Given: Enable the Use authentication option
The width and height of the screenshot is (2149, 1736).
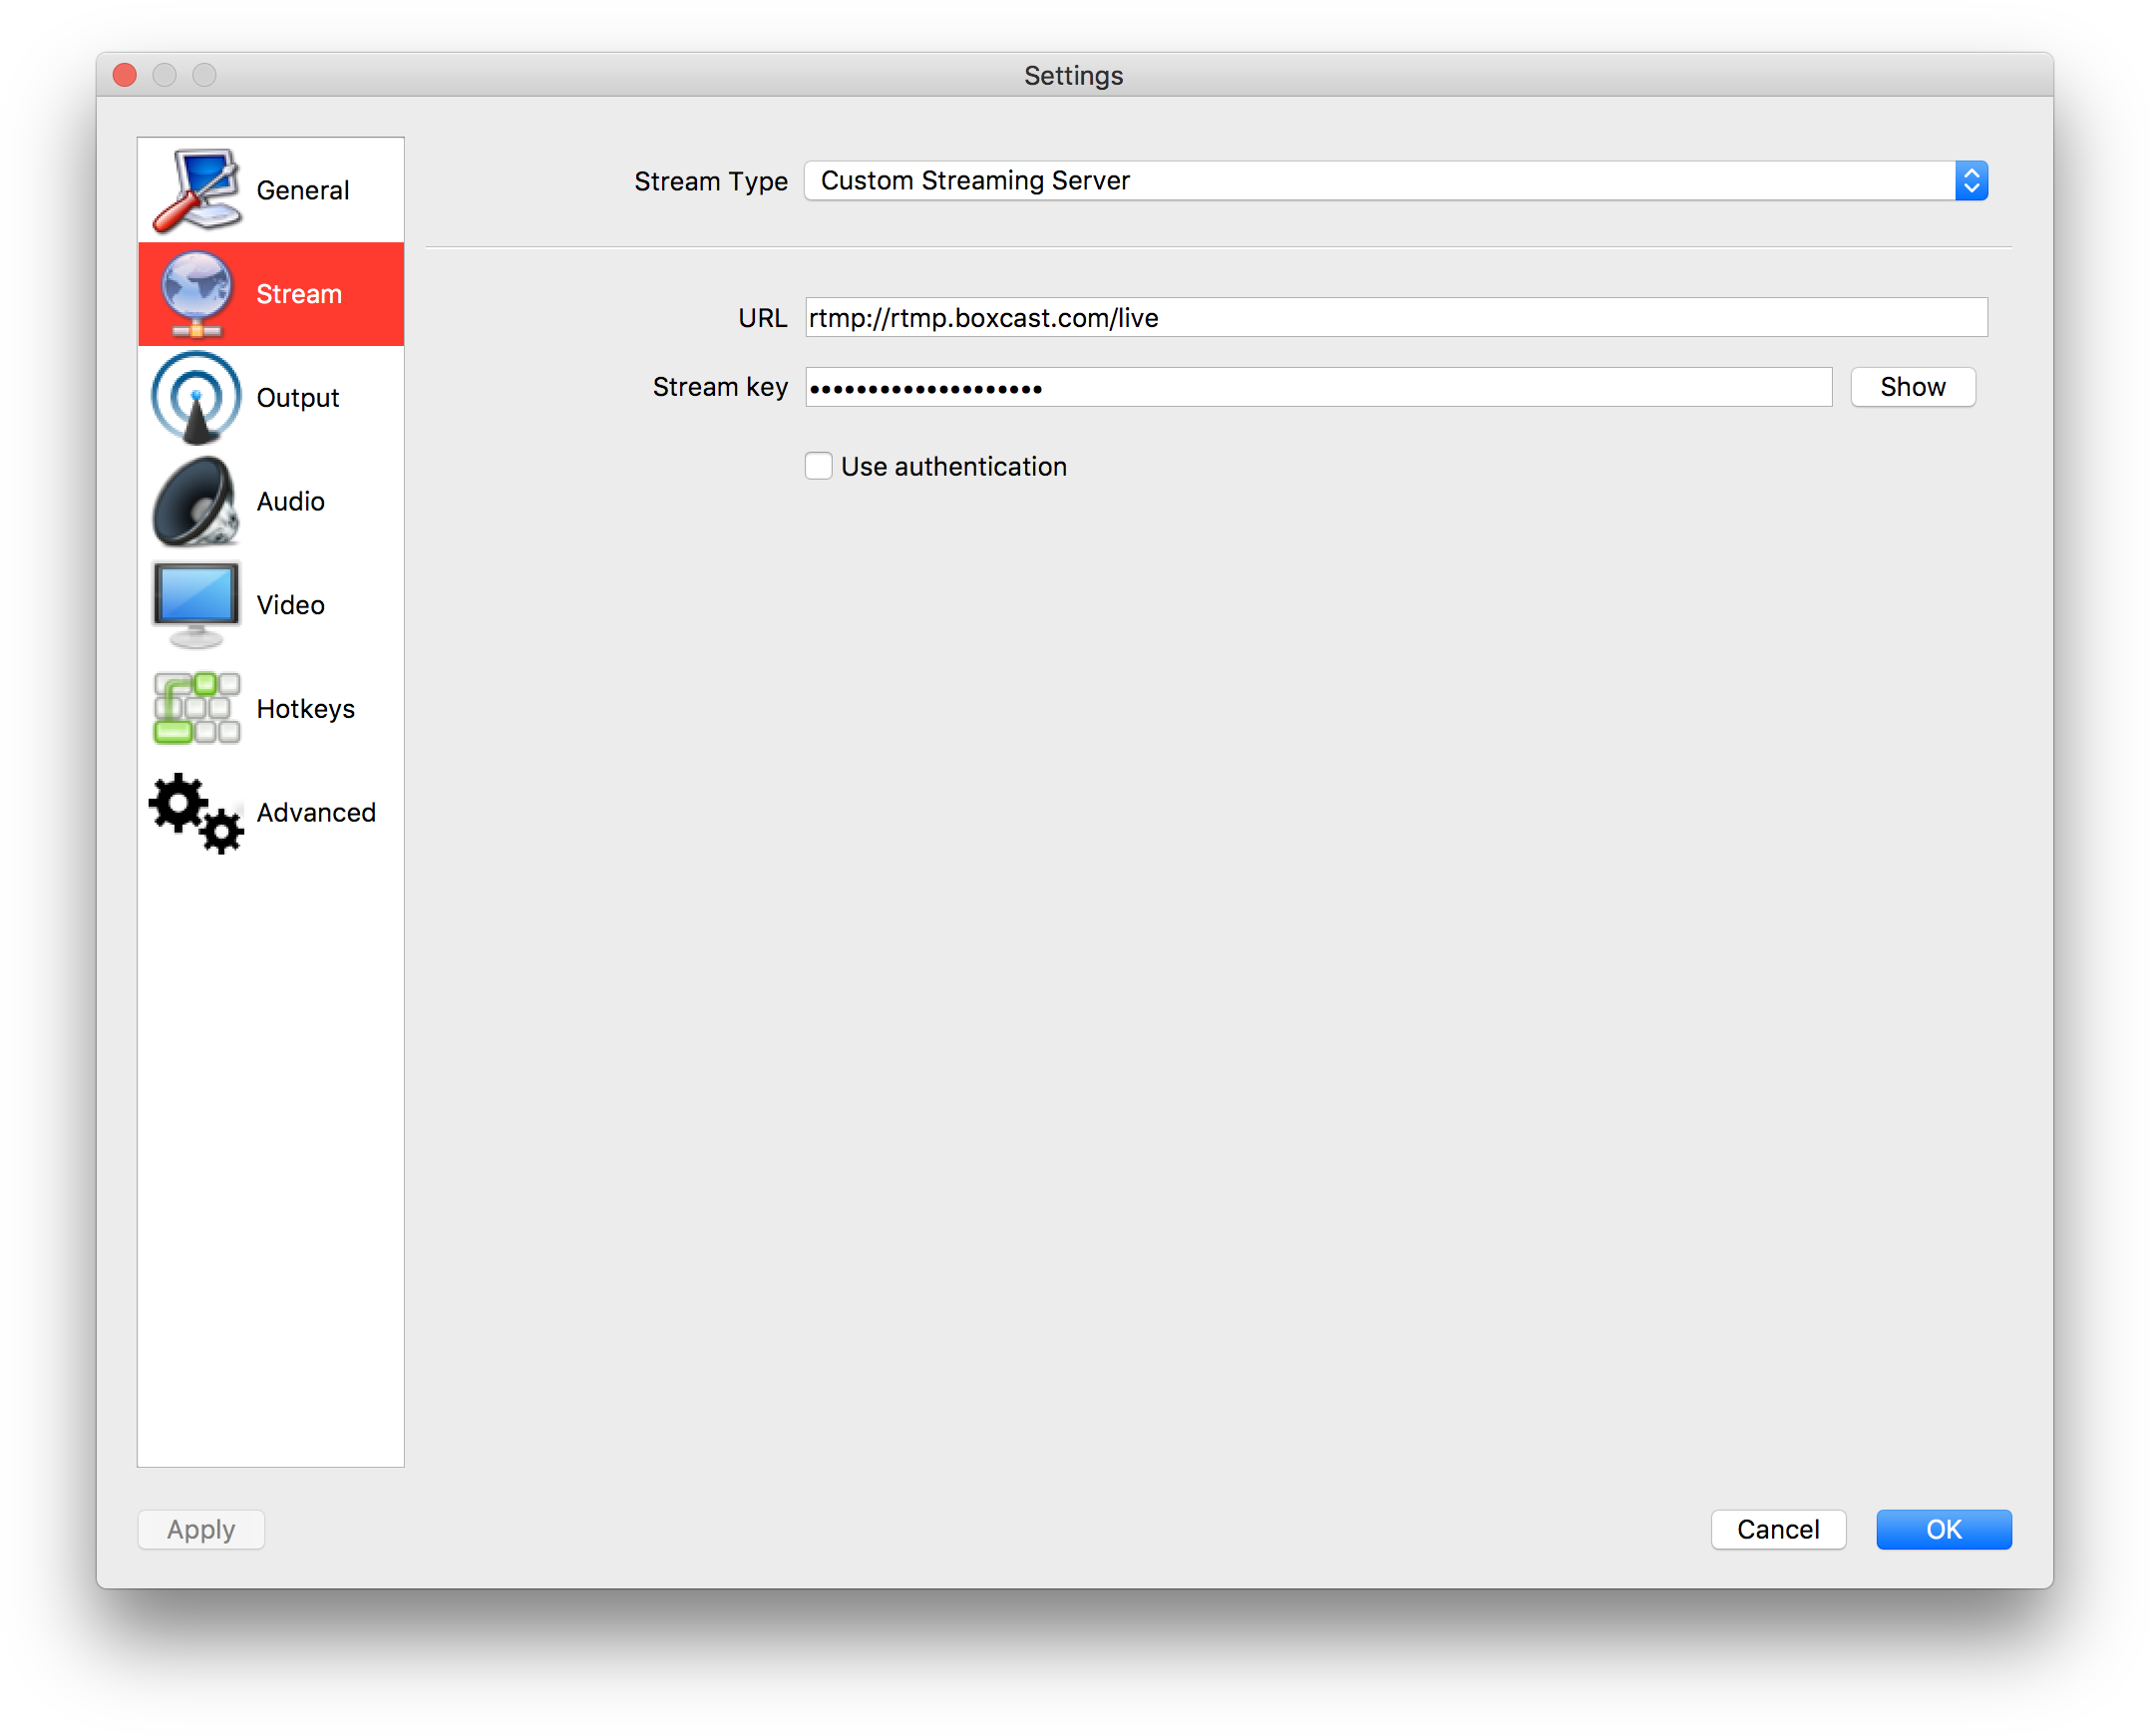Looking at the screenshot, I should [x=818, y=466].
